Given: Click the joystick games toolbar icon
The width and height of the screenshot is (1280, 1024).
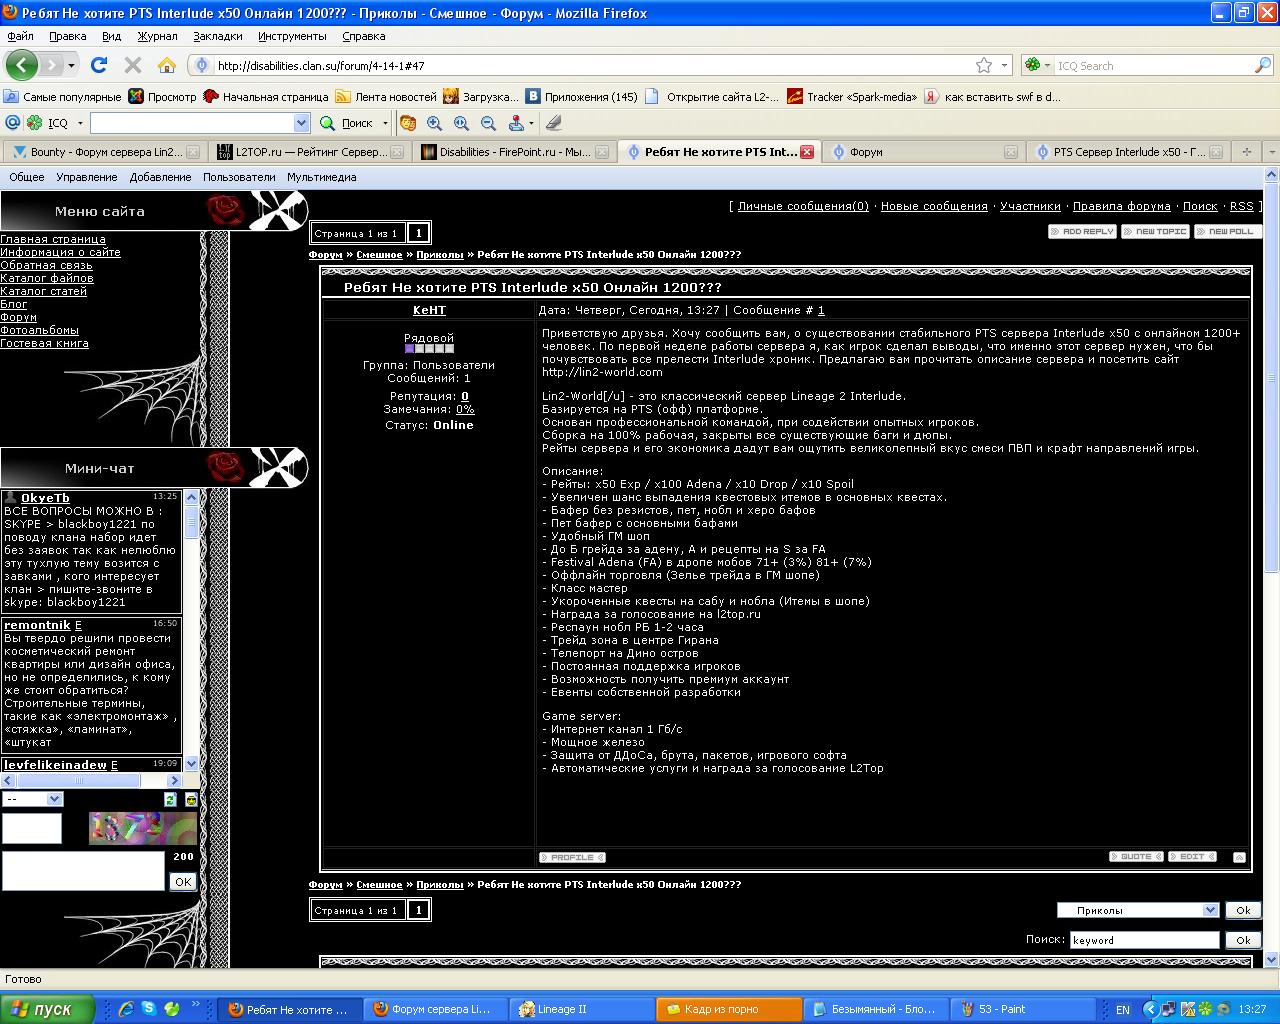Looking at the screenshot, I should [516, 123].
